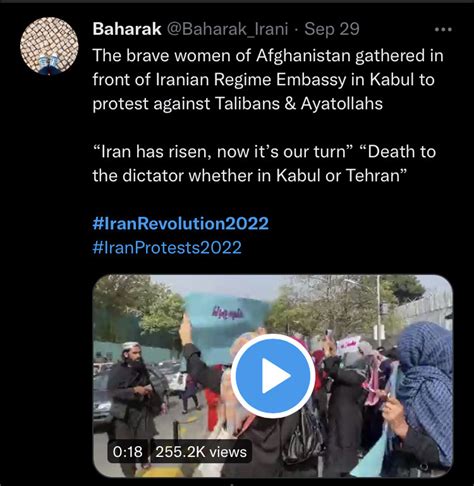Open the #IranRevolution2022 hashtag
The height and width of the screenshot is (486, 474).
pyautogui.click(x=180, y=224)
